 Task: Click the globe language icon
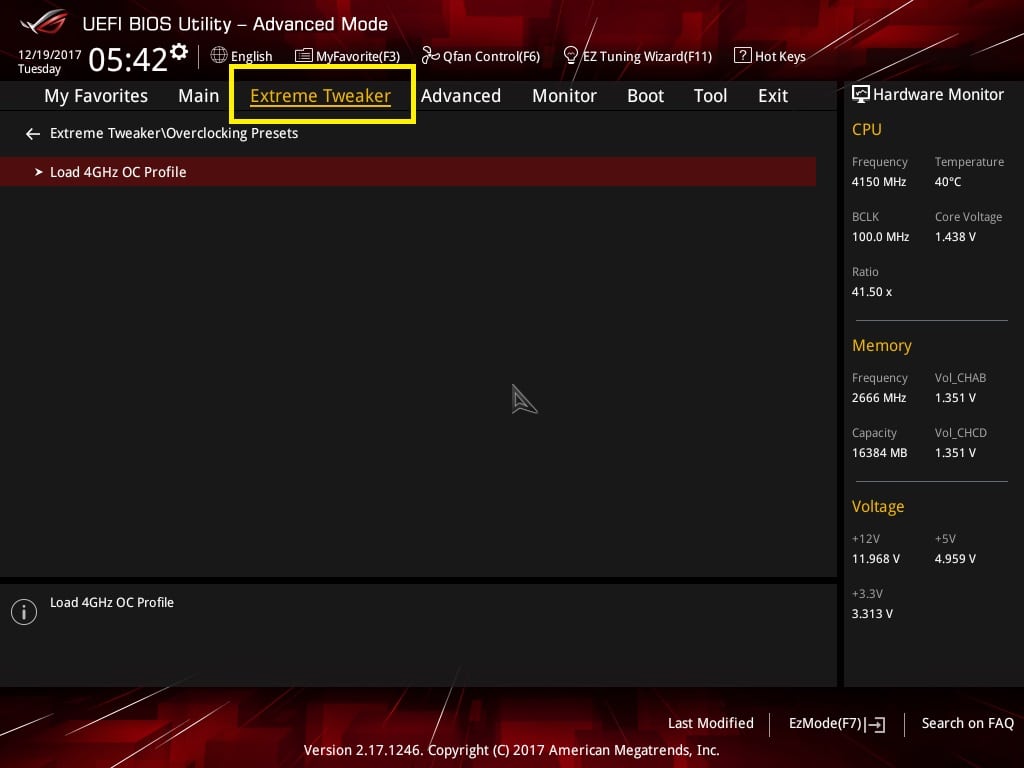(219, 55)
